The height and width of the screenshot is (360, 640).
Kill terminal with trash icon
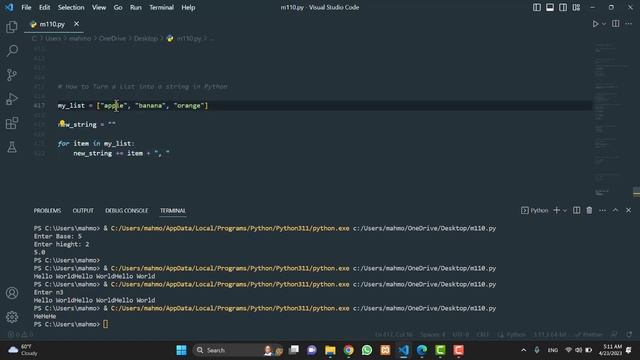tap(589, 210)
